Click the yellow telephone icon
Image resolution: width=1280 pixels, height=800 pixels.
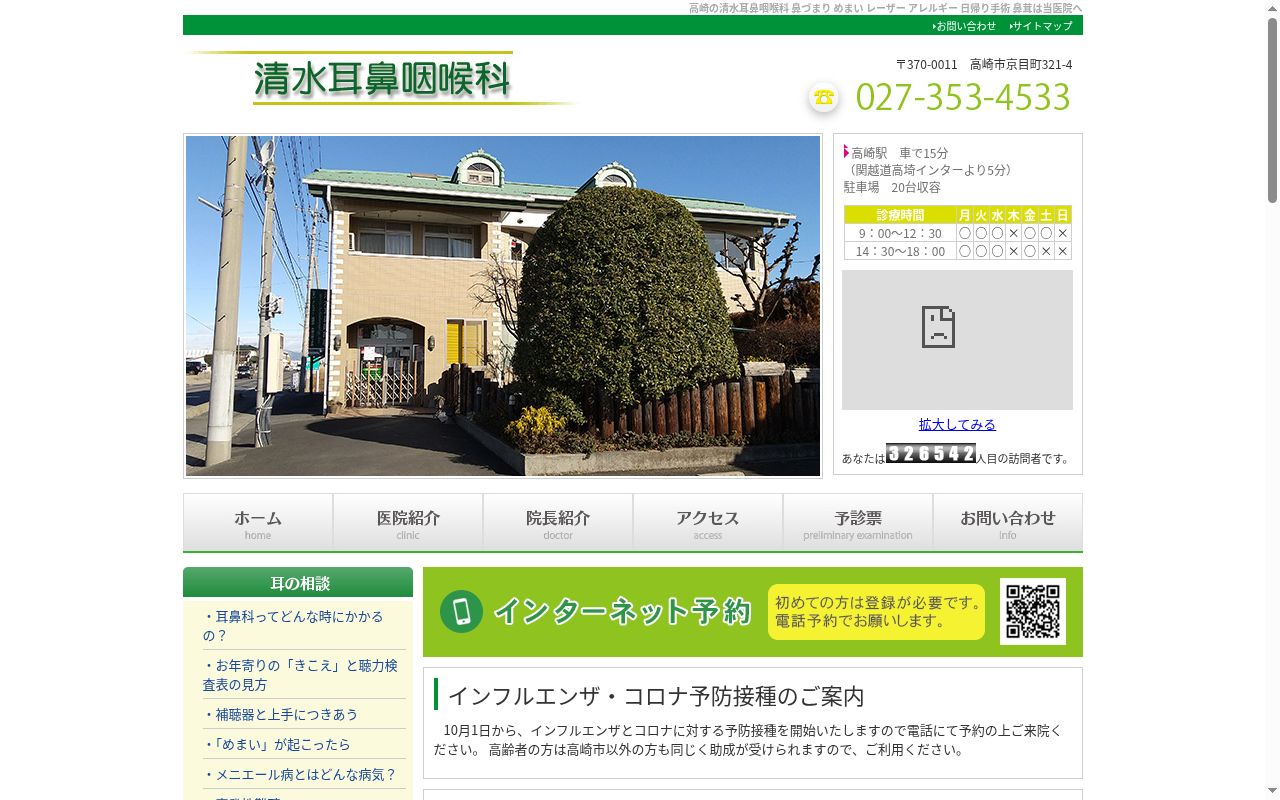coord(824,97)
